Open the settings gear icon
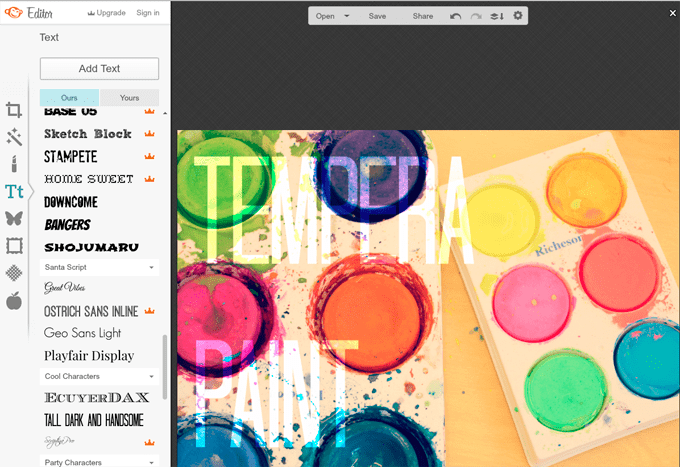 click(x=518, y=16)
